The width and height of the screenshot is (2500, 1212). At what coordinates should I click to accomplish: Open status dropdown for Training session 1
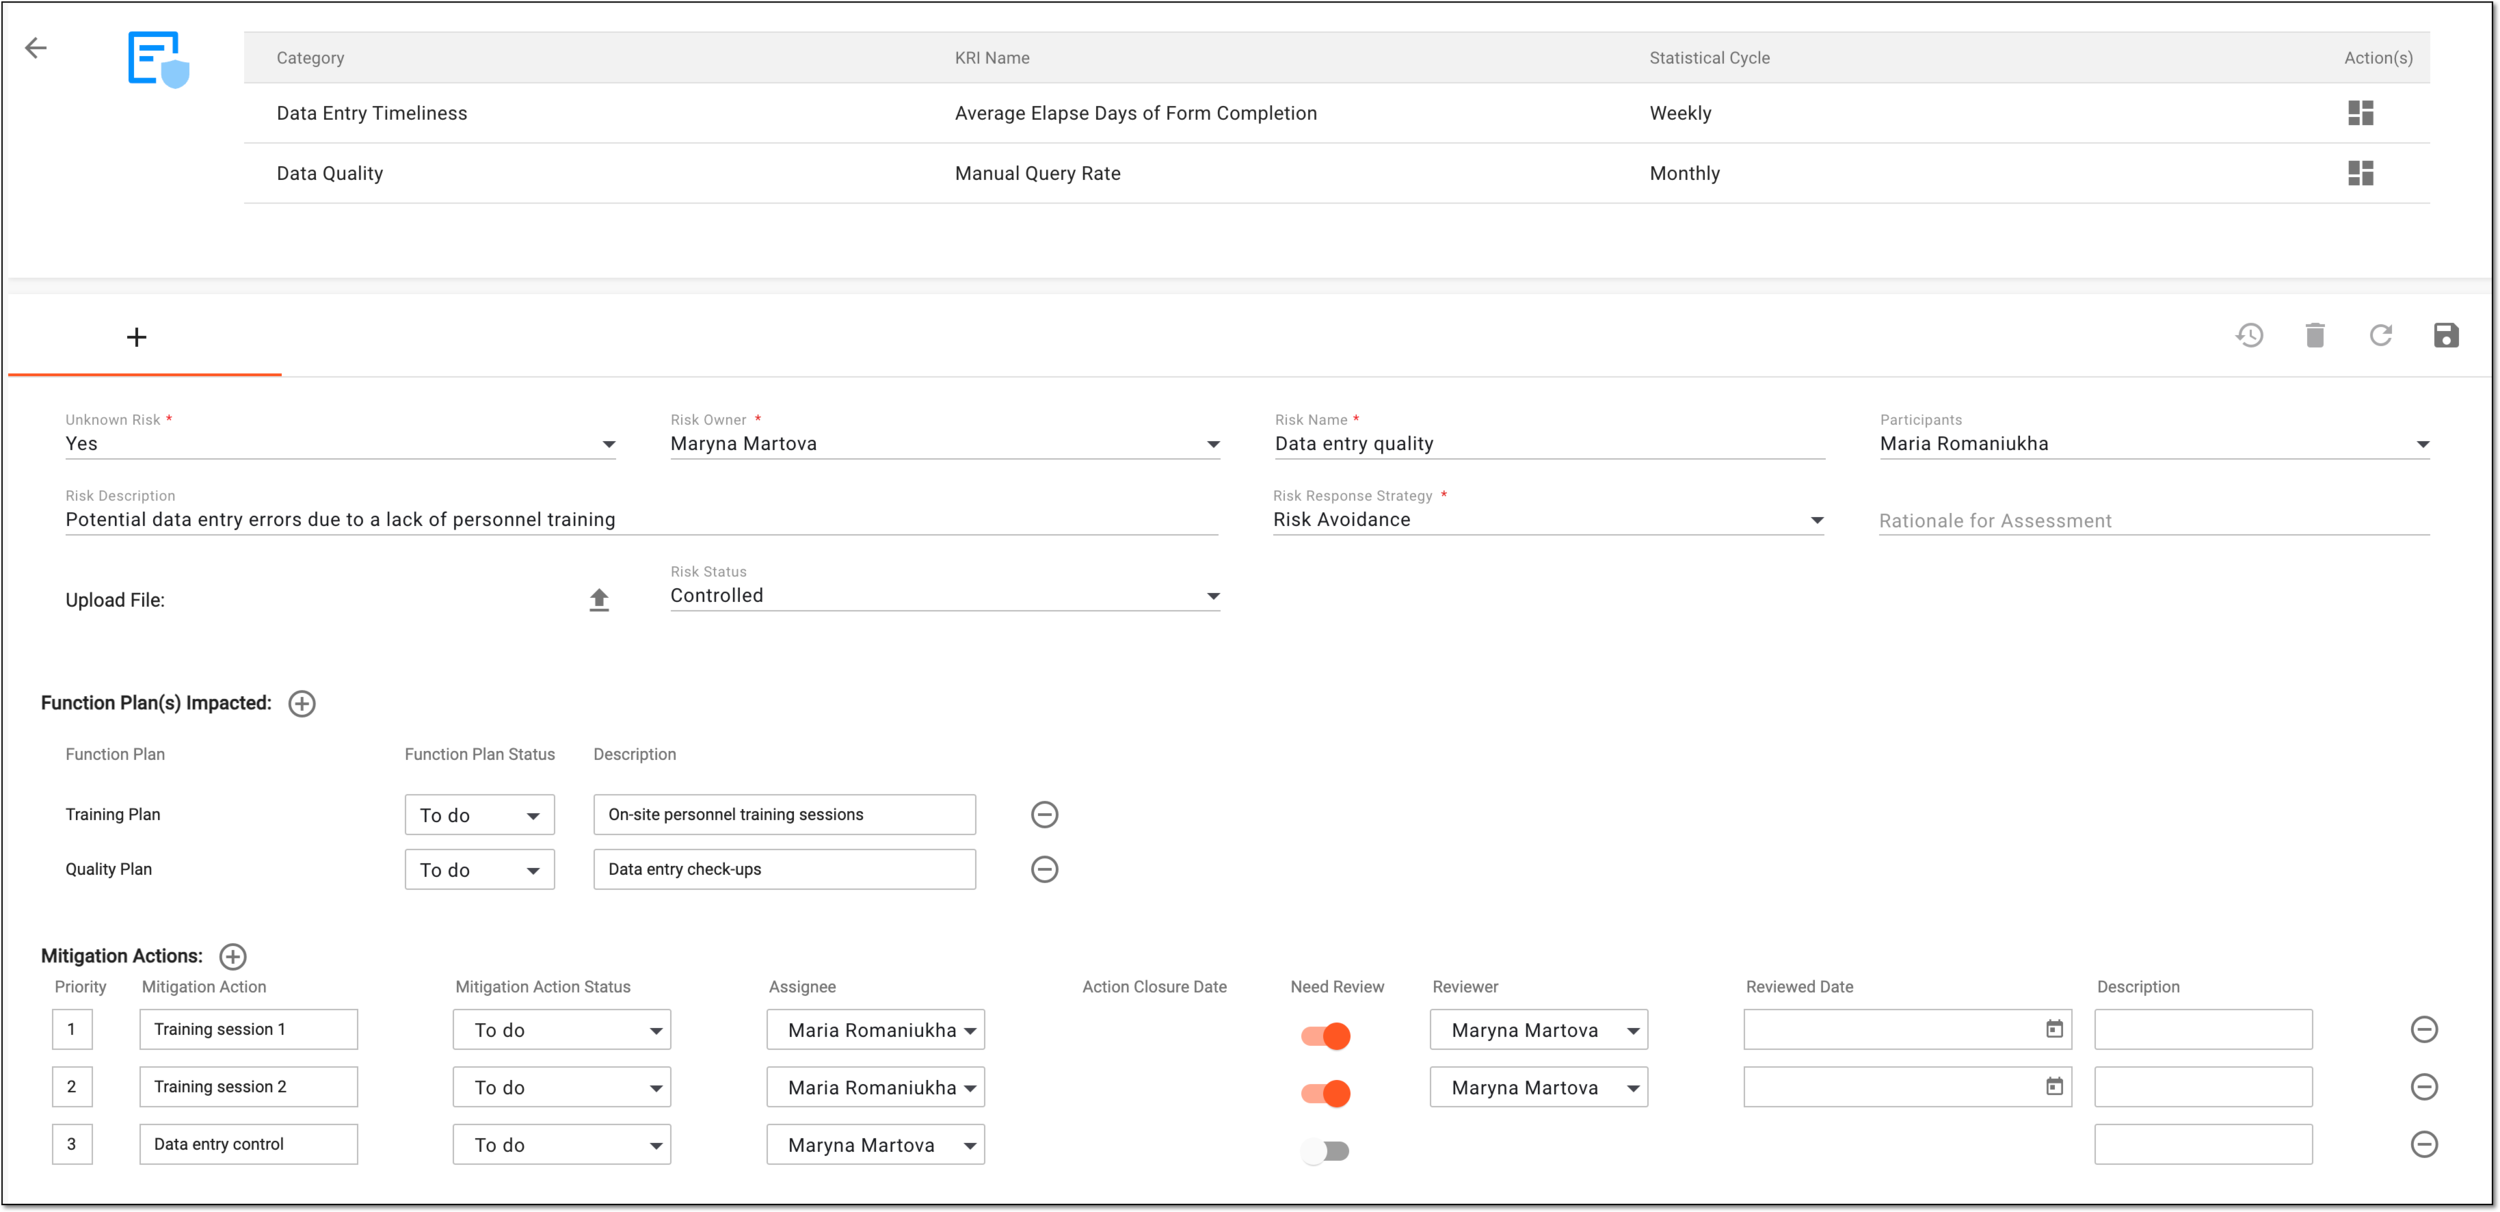(x=562, y=1030)
